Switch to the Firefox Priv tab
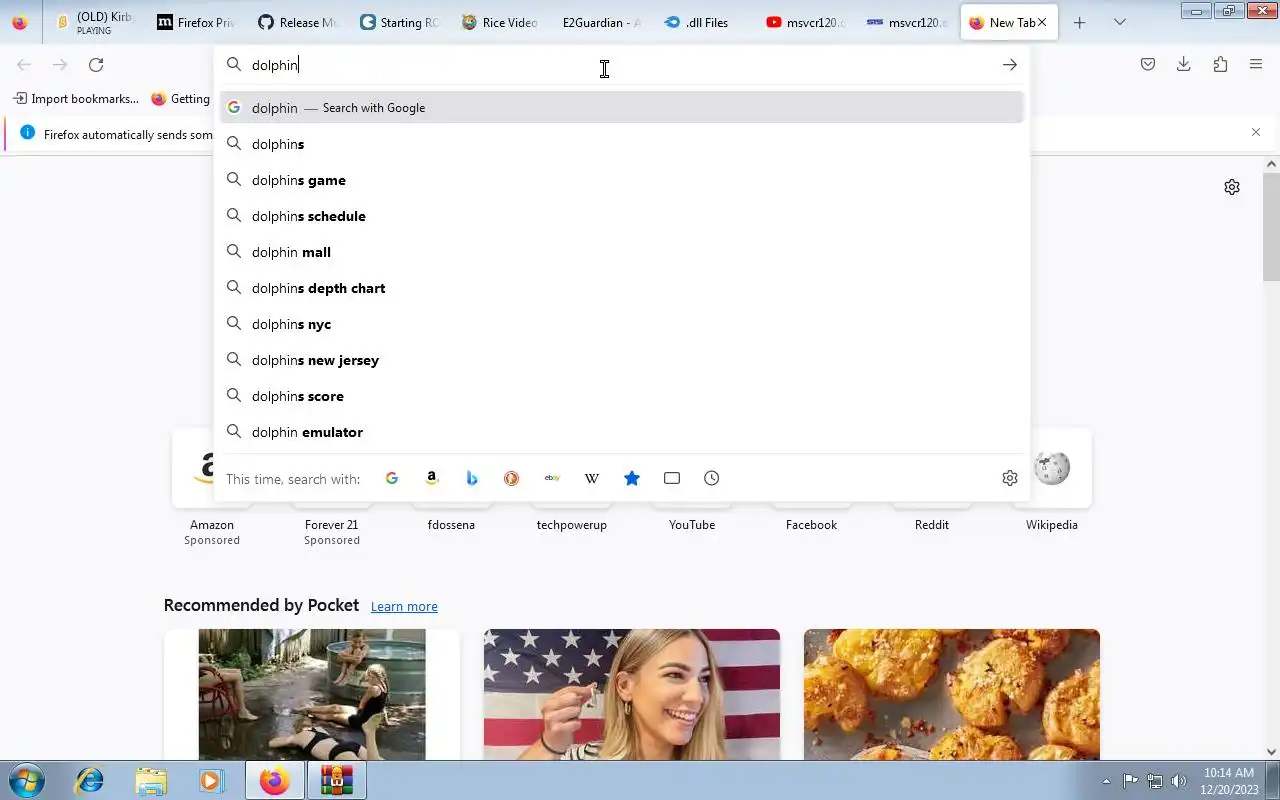Viewport: 1280px width, 800px height. (196, 22)
